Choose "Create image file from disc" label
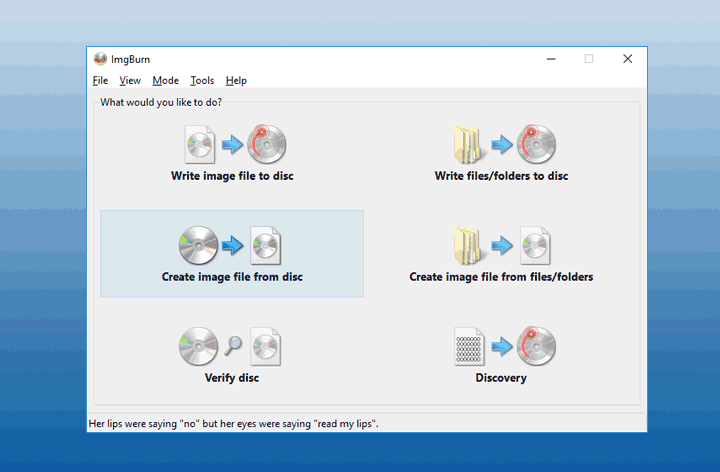This screenshot has width=720, height=472. click(x=232, y=277)
